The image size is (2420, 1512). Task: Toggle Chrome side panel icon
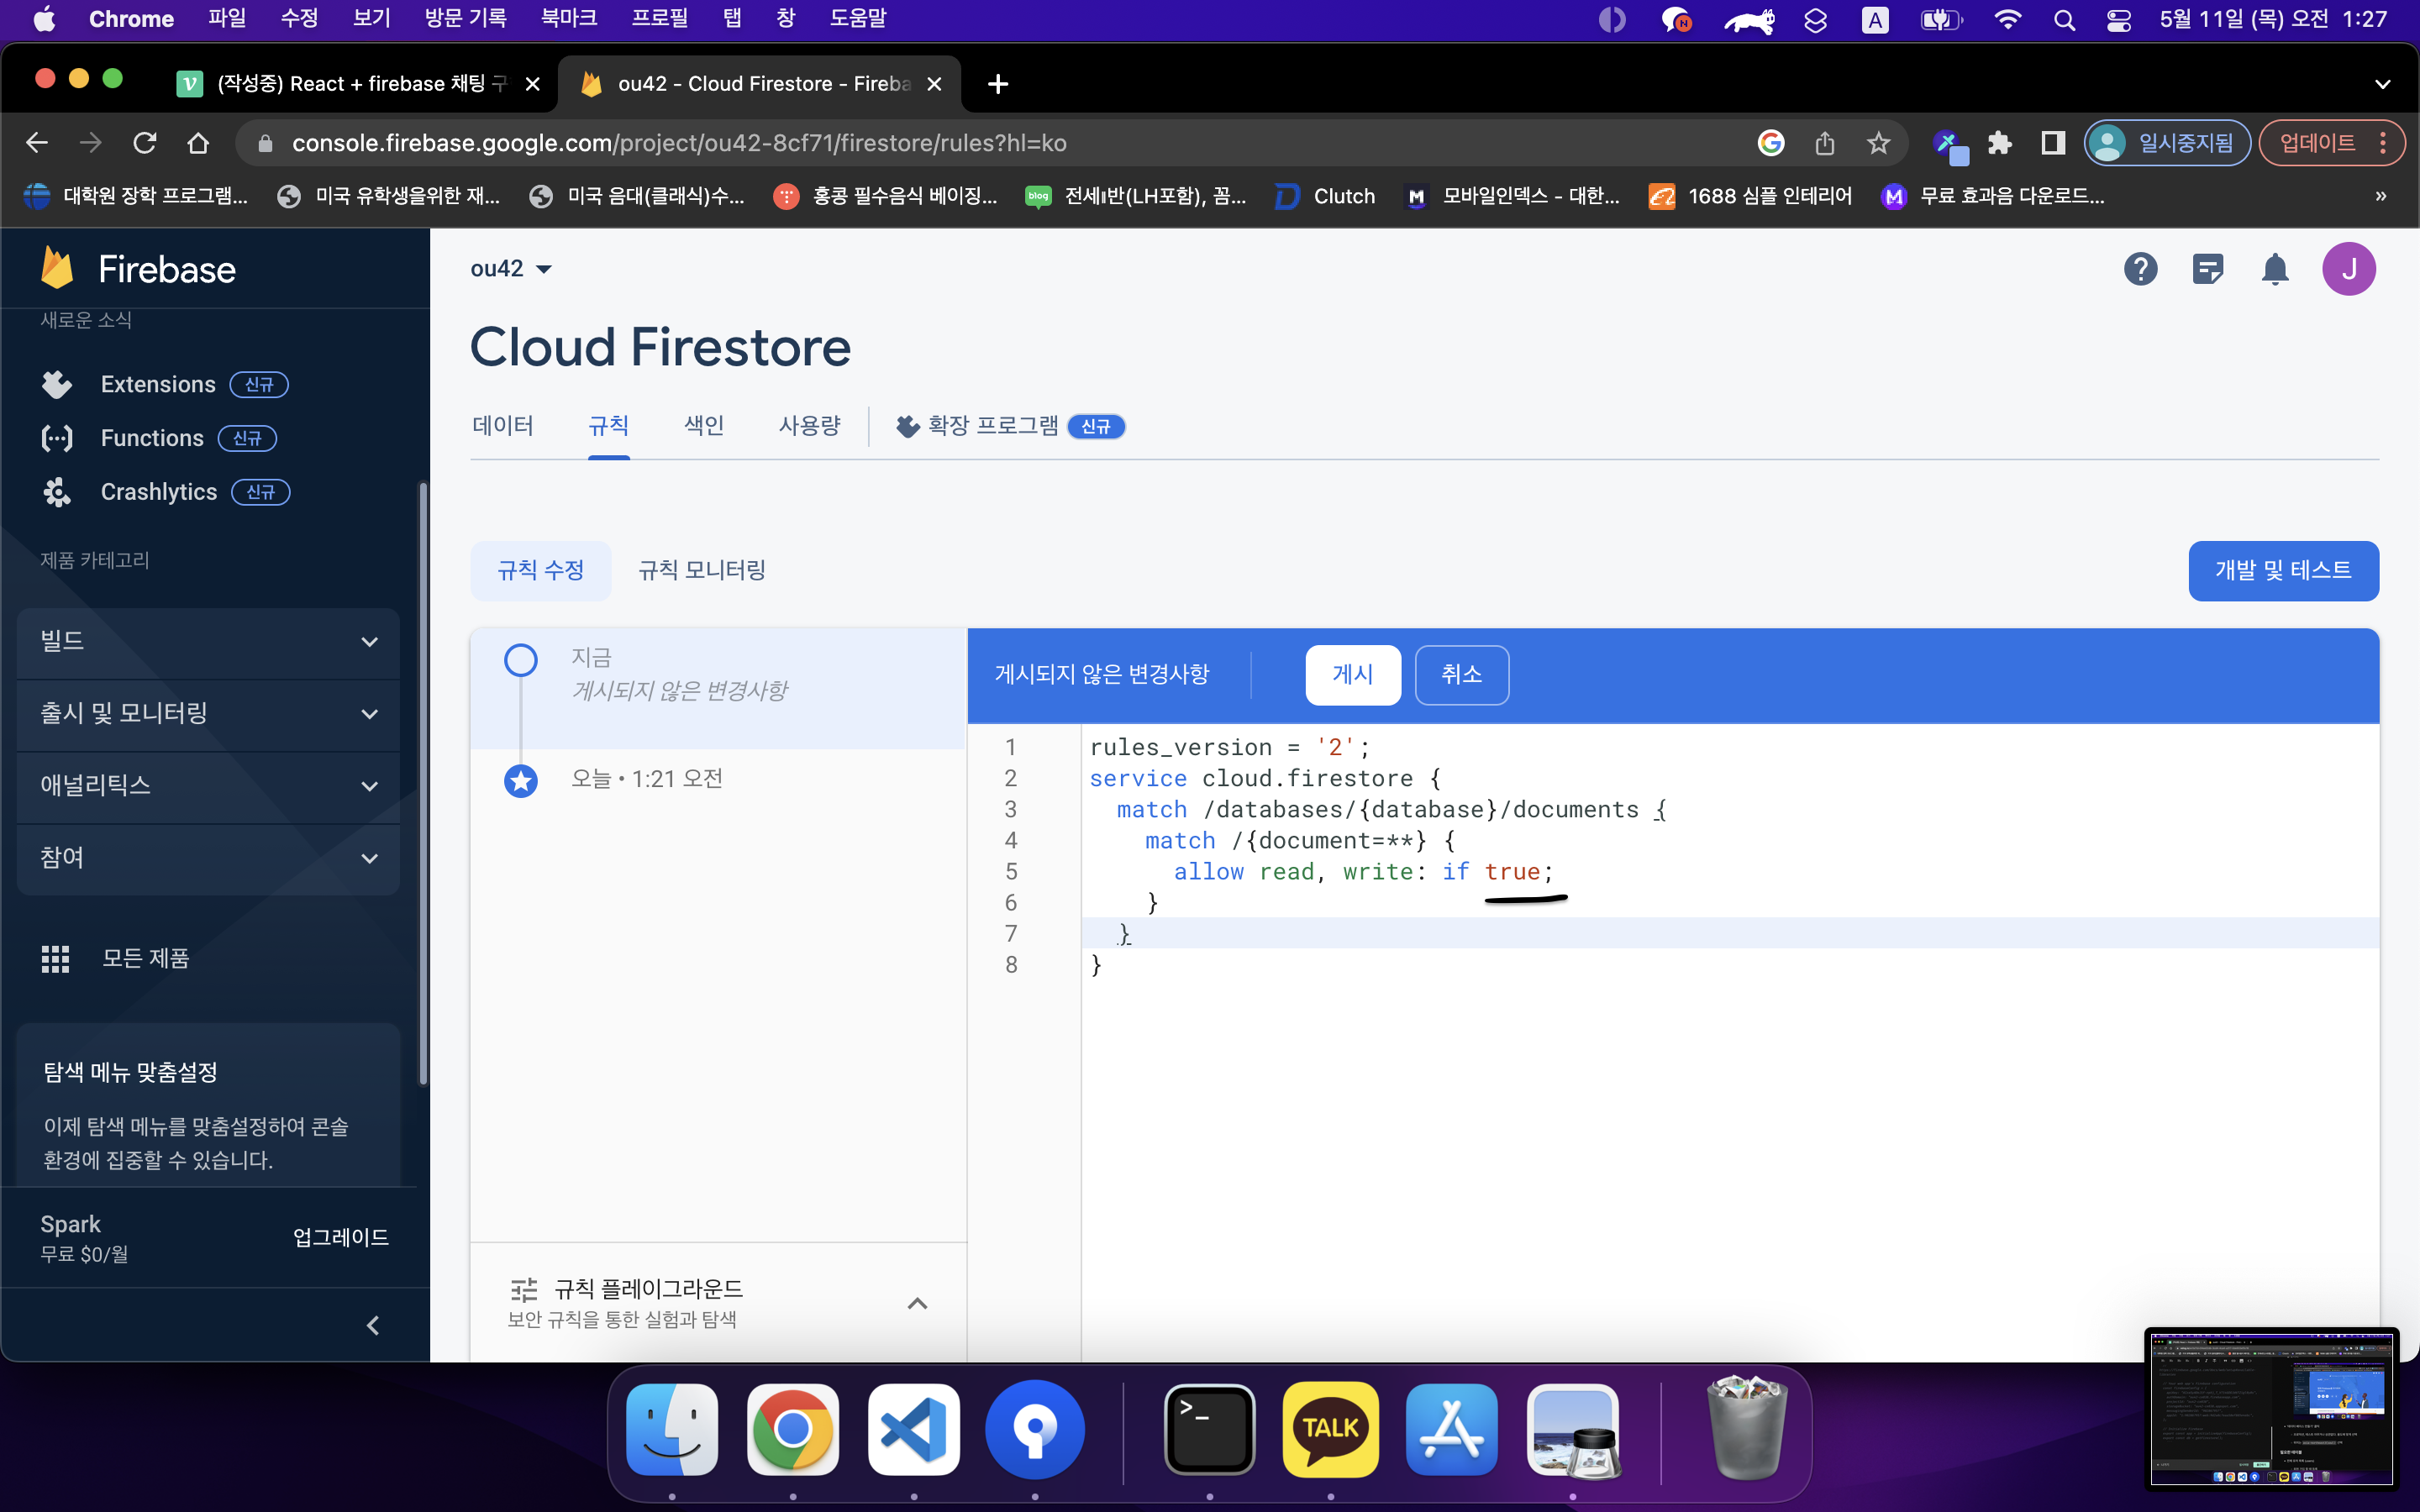tap(2052, 143)
